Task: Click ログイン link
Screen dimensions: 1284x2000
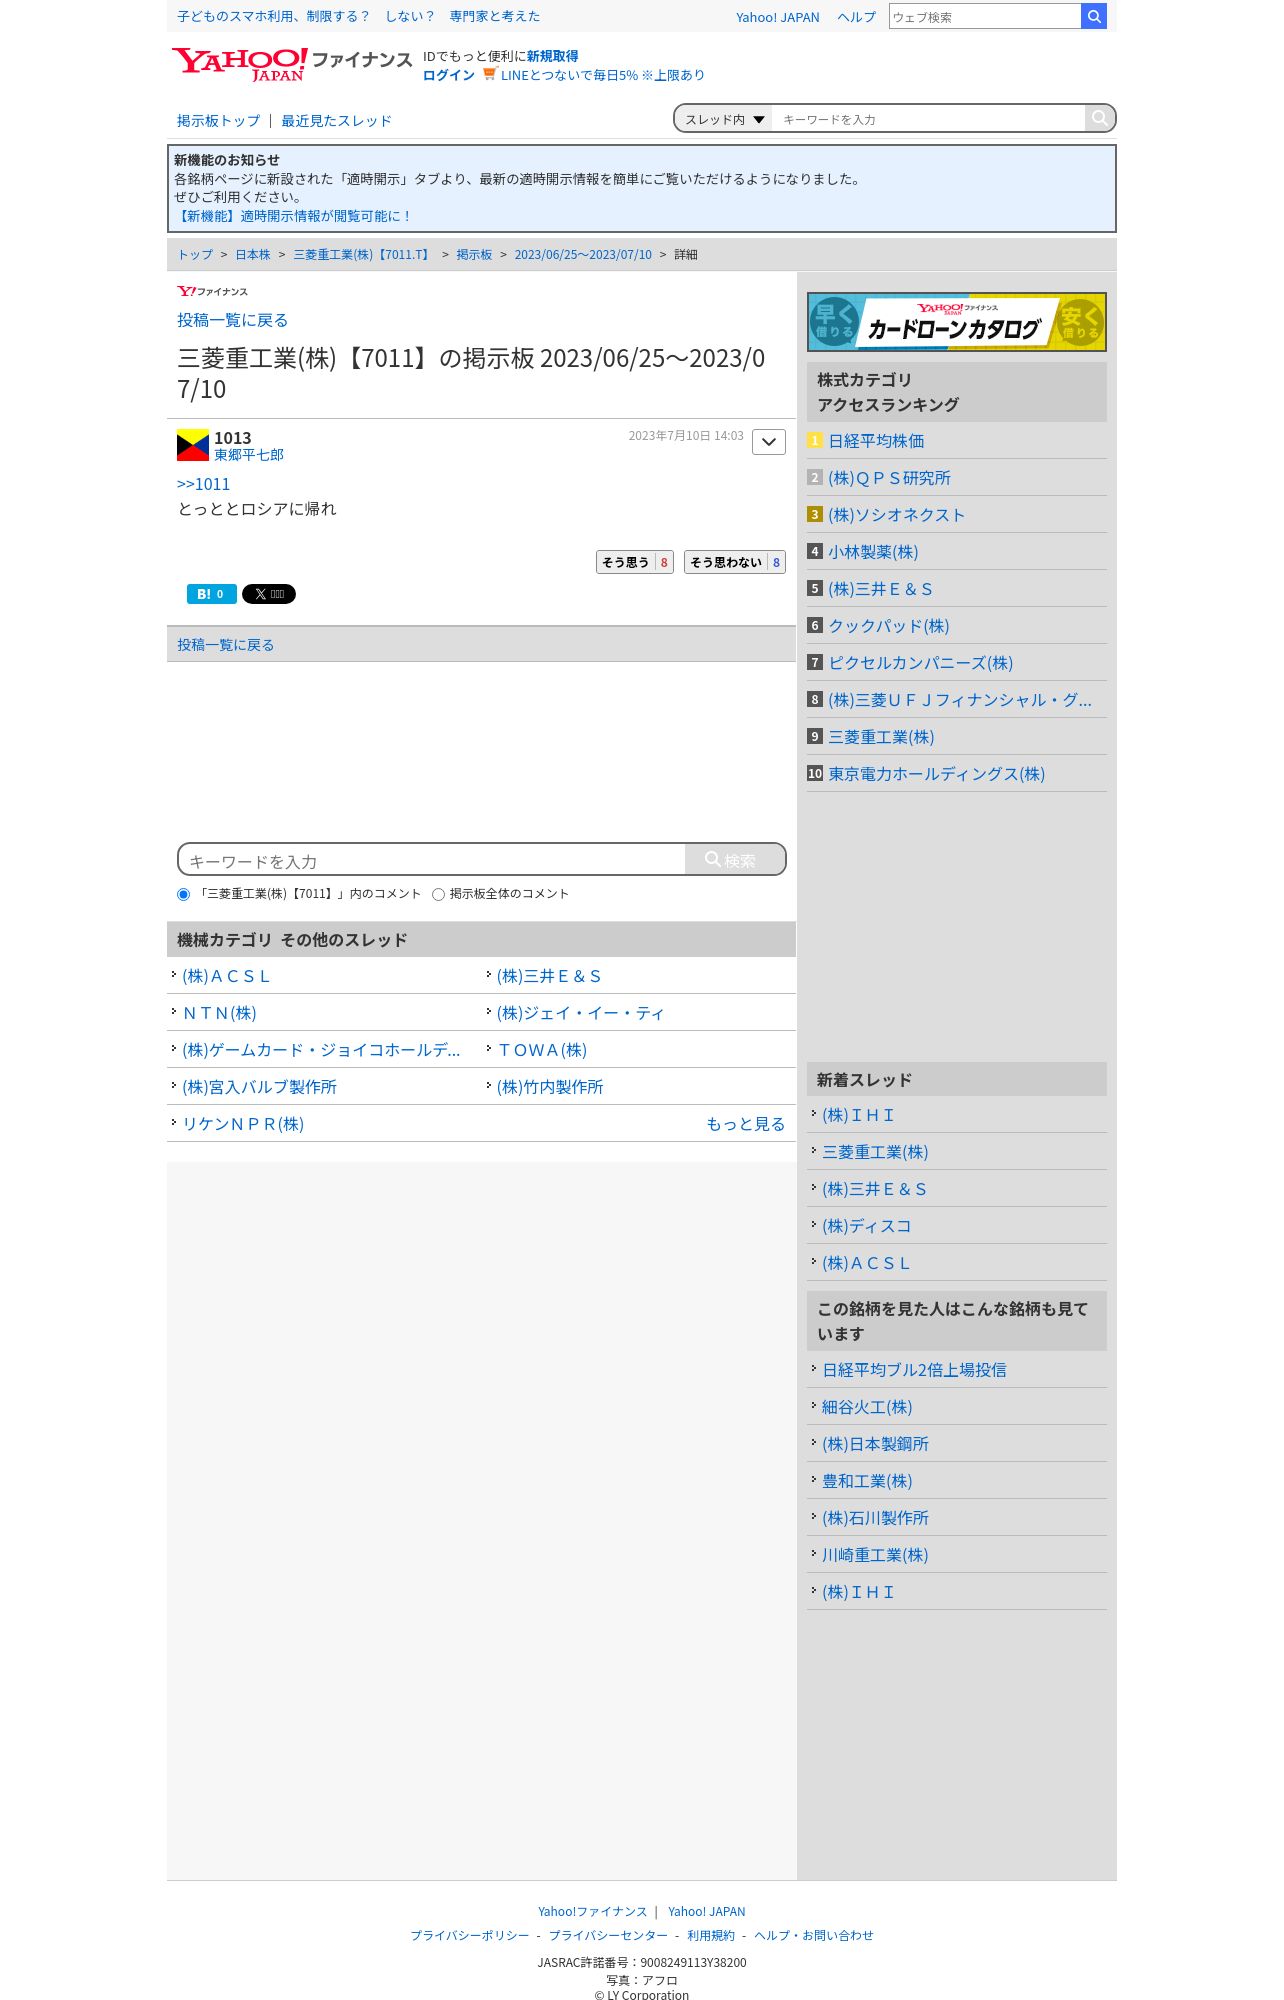Action: pos(449,75)
